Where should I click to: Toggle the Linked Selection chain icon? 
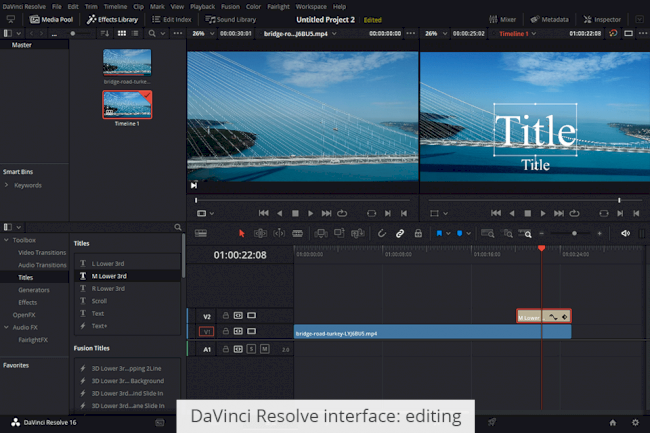coord(400,234)
